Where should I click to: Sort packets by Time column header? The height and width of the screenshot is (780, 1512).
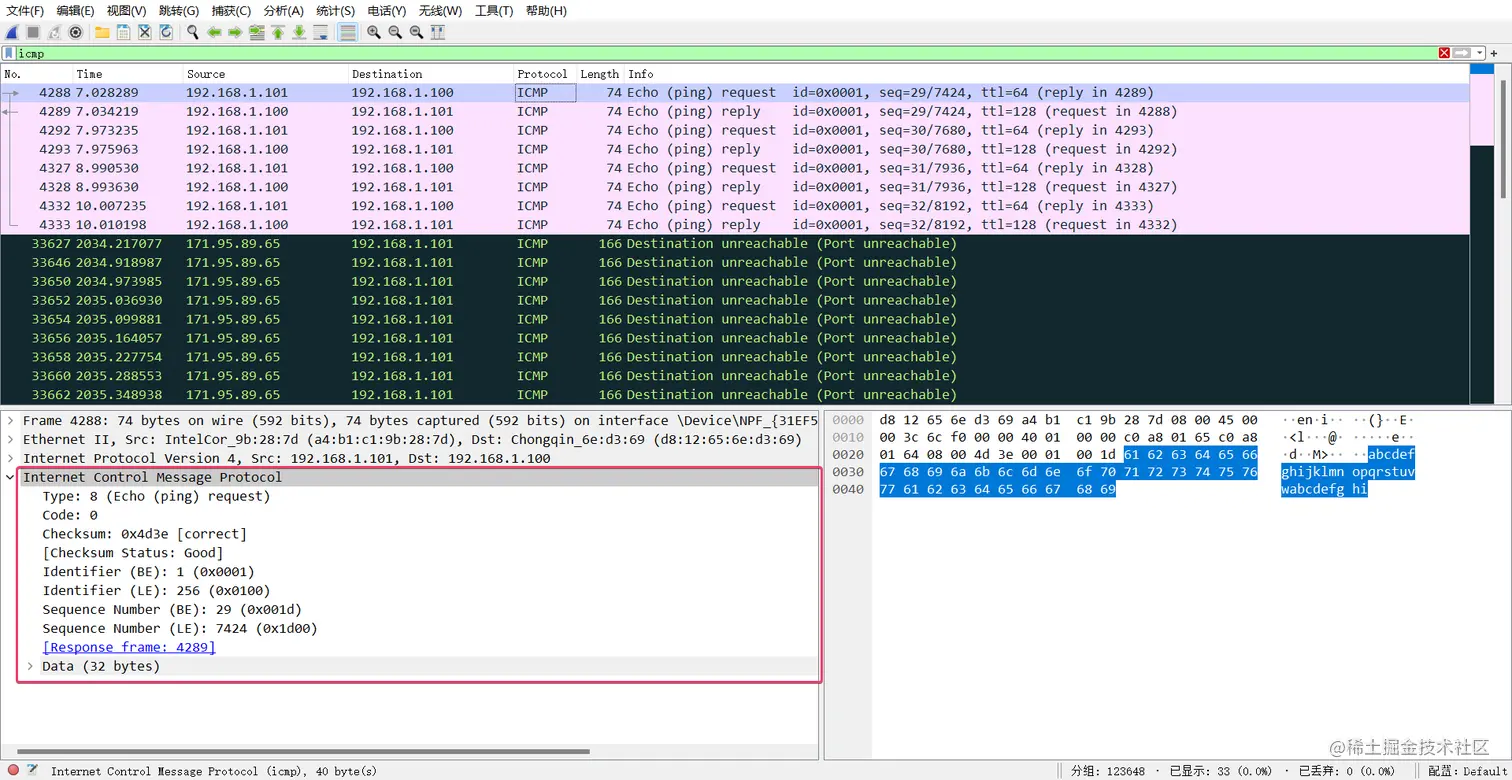tap(128, 74)
